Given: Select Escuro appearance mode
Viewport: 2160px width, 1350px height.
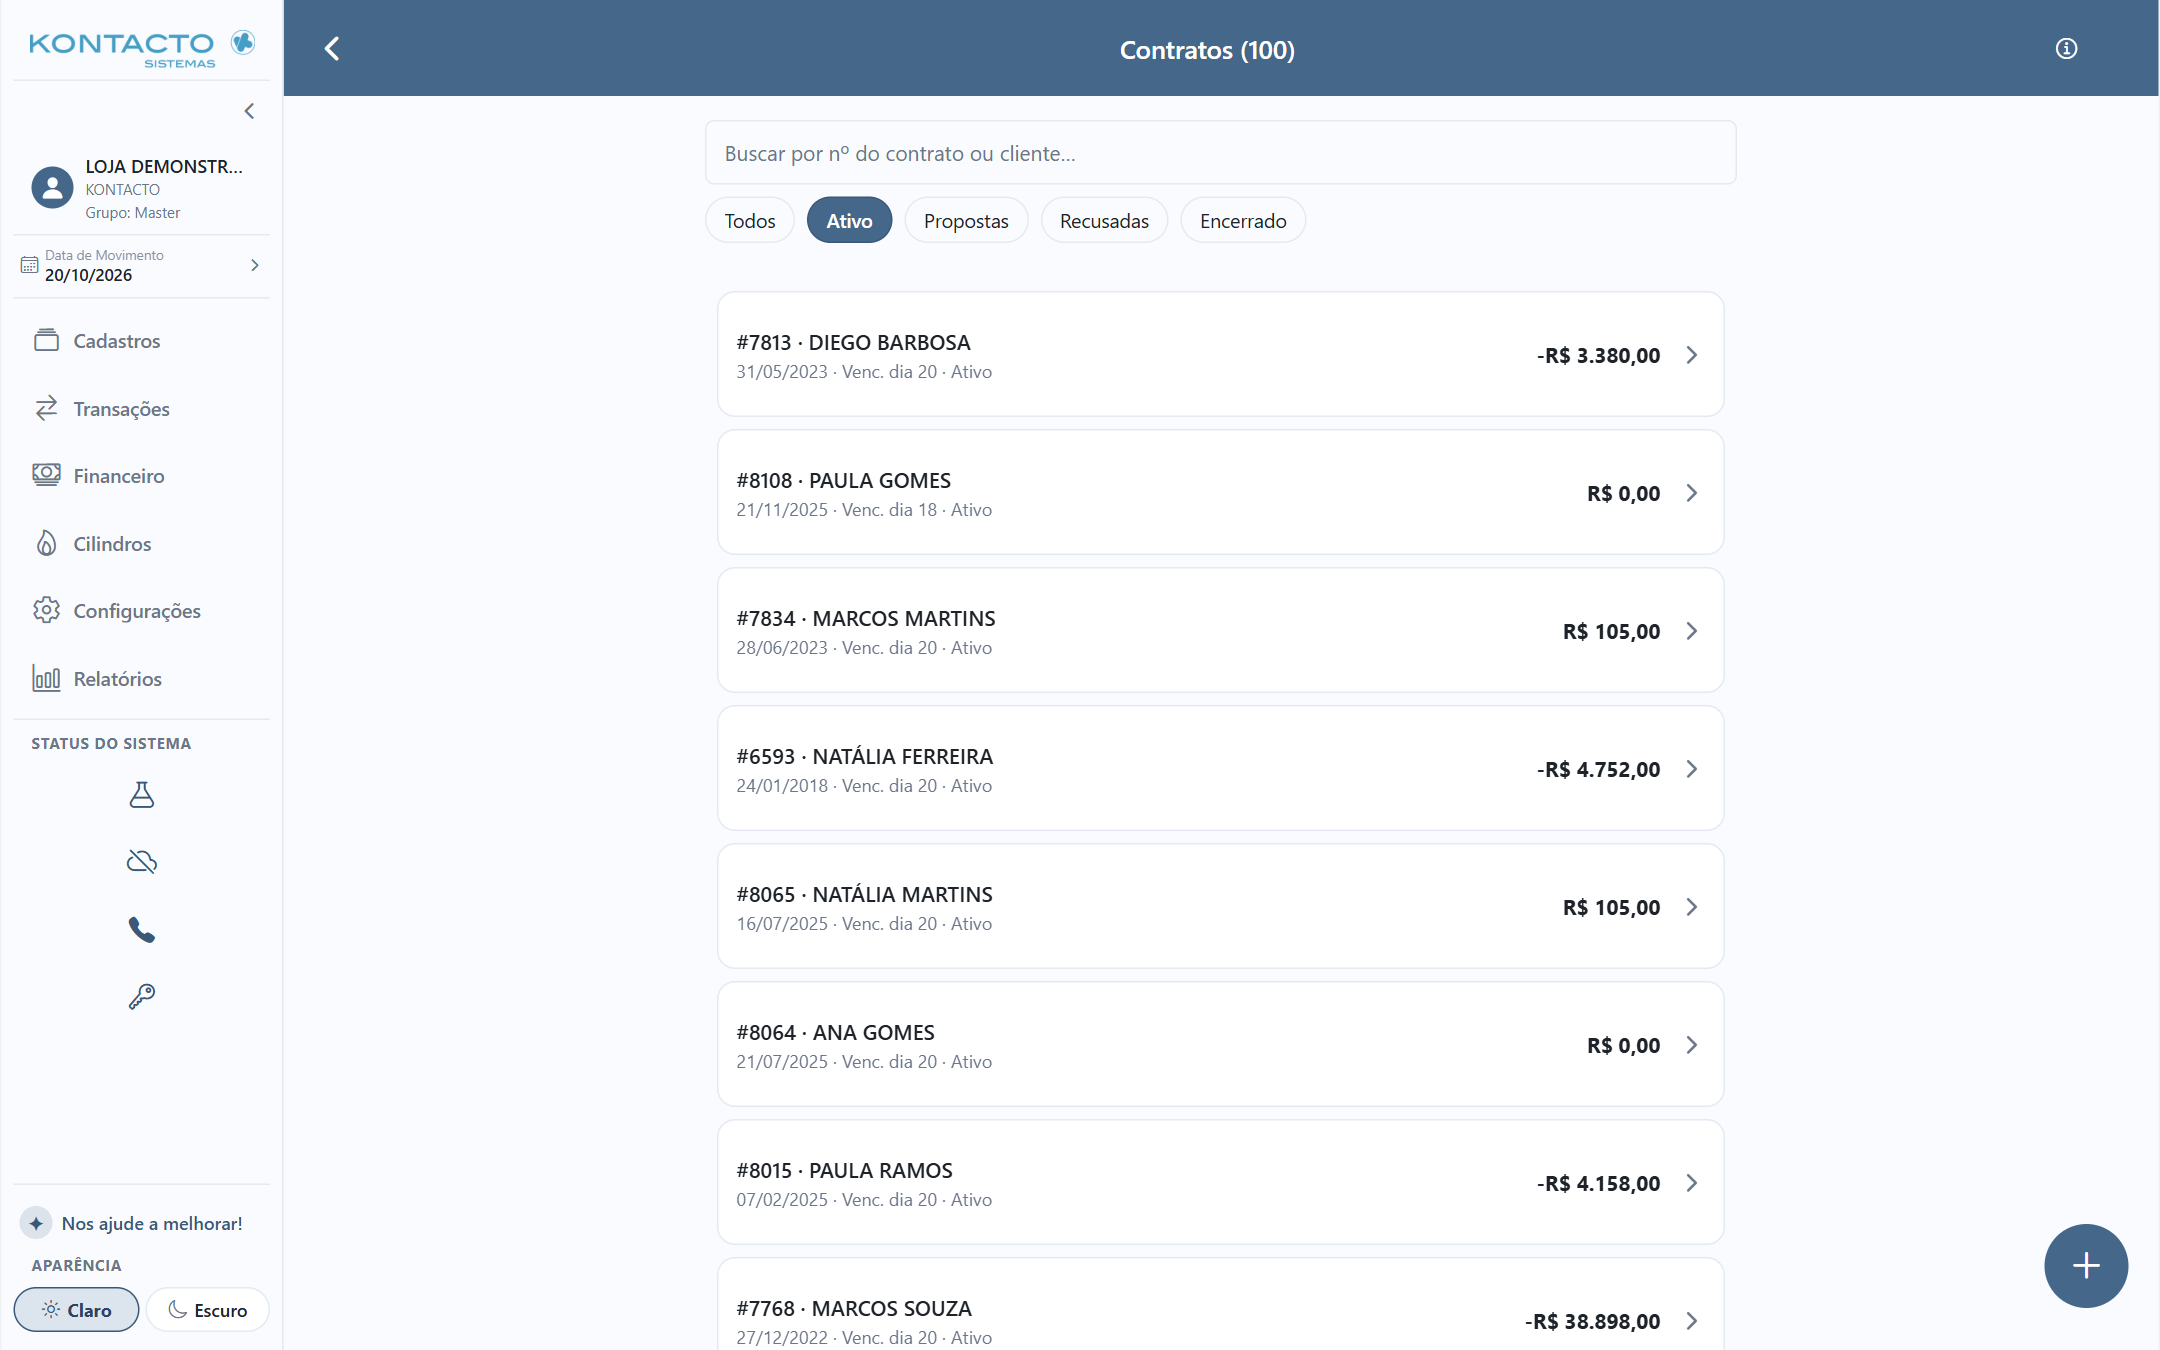Looking at the screenshot, I should [207, 1310].
